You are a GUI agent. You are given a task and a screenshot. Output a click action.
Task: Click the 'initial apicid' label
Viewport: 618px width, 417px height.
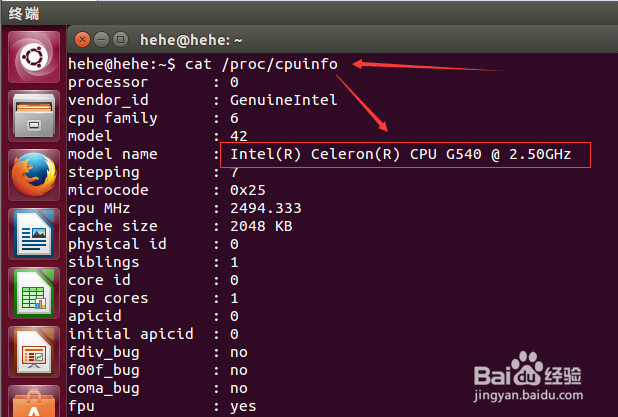click(x=131, y=334)
